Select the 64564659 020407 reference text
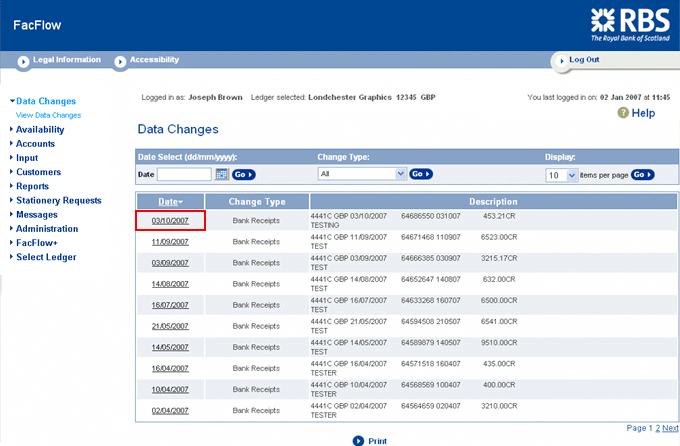The image size is (680, 446). tap(431, 406)
